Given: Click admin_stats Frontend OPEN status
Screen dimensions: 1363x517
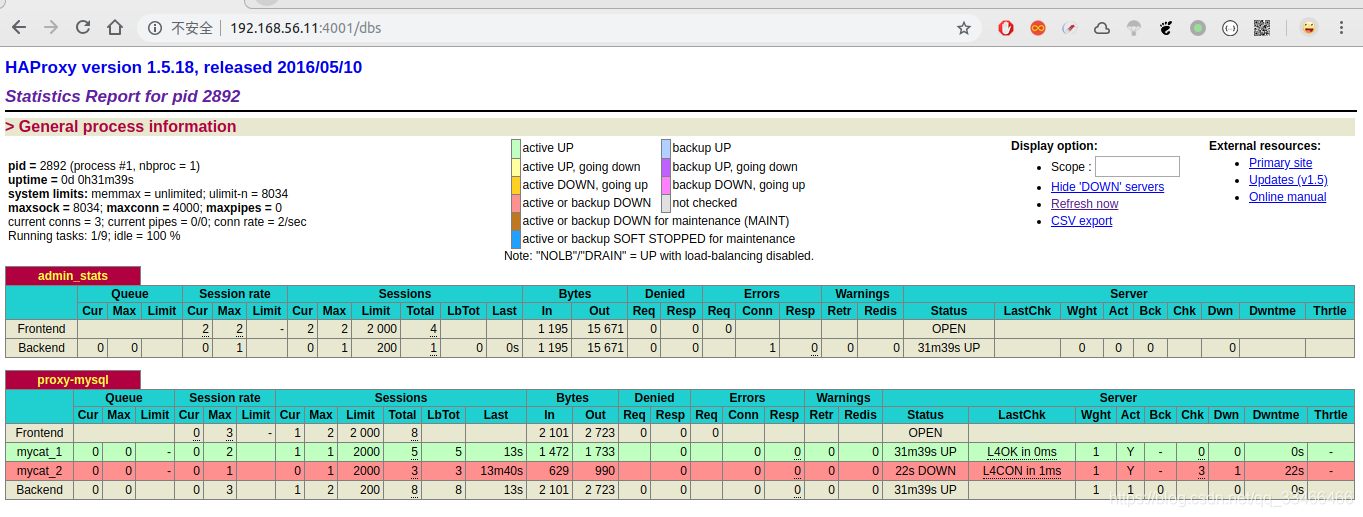Looking at the screenshot, I should coord(949,329).
